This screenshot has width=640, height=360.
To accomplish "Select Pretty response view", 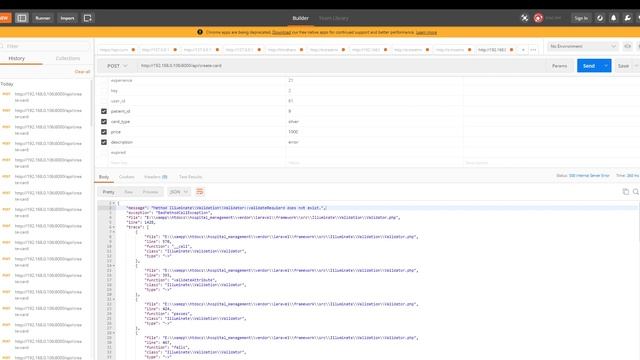I will click(109, 192).
